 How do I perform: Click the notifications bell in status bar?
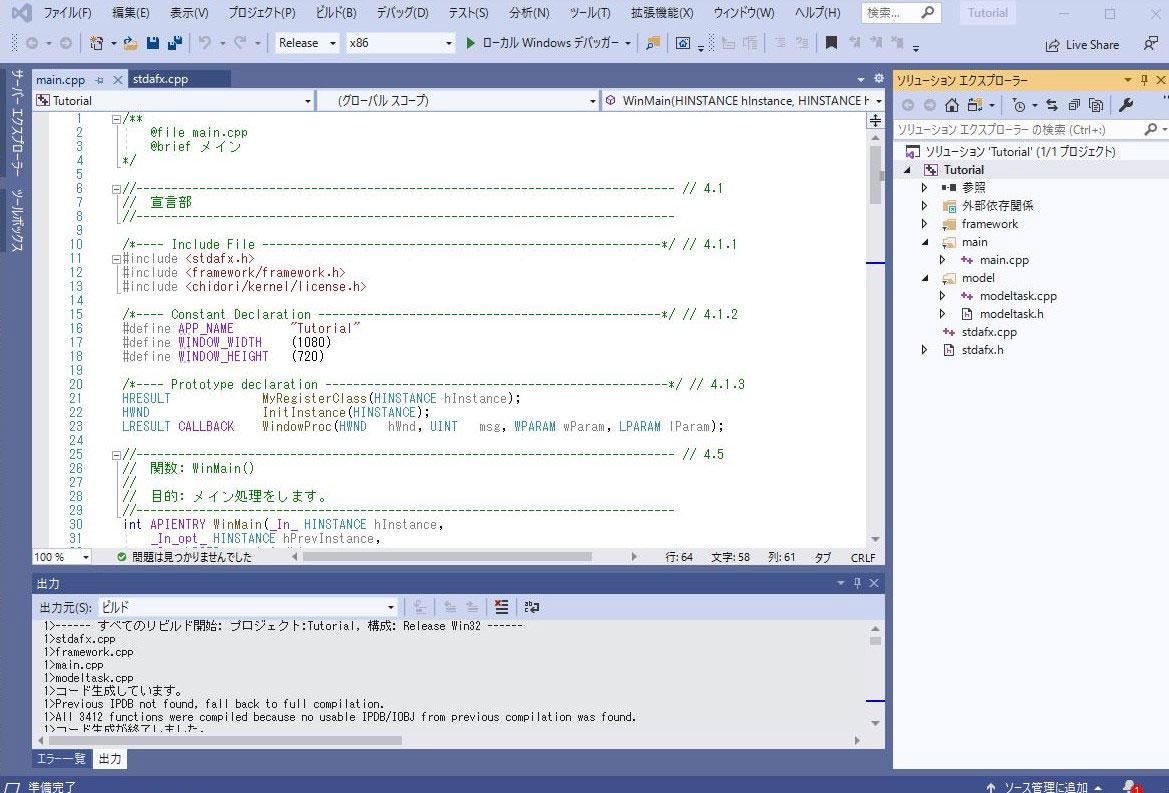(x=1129, y=786)
